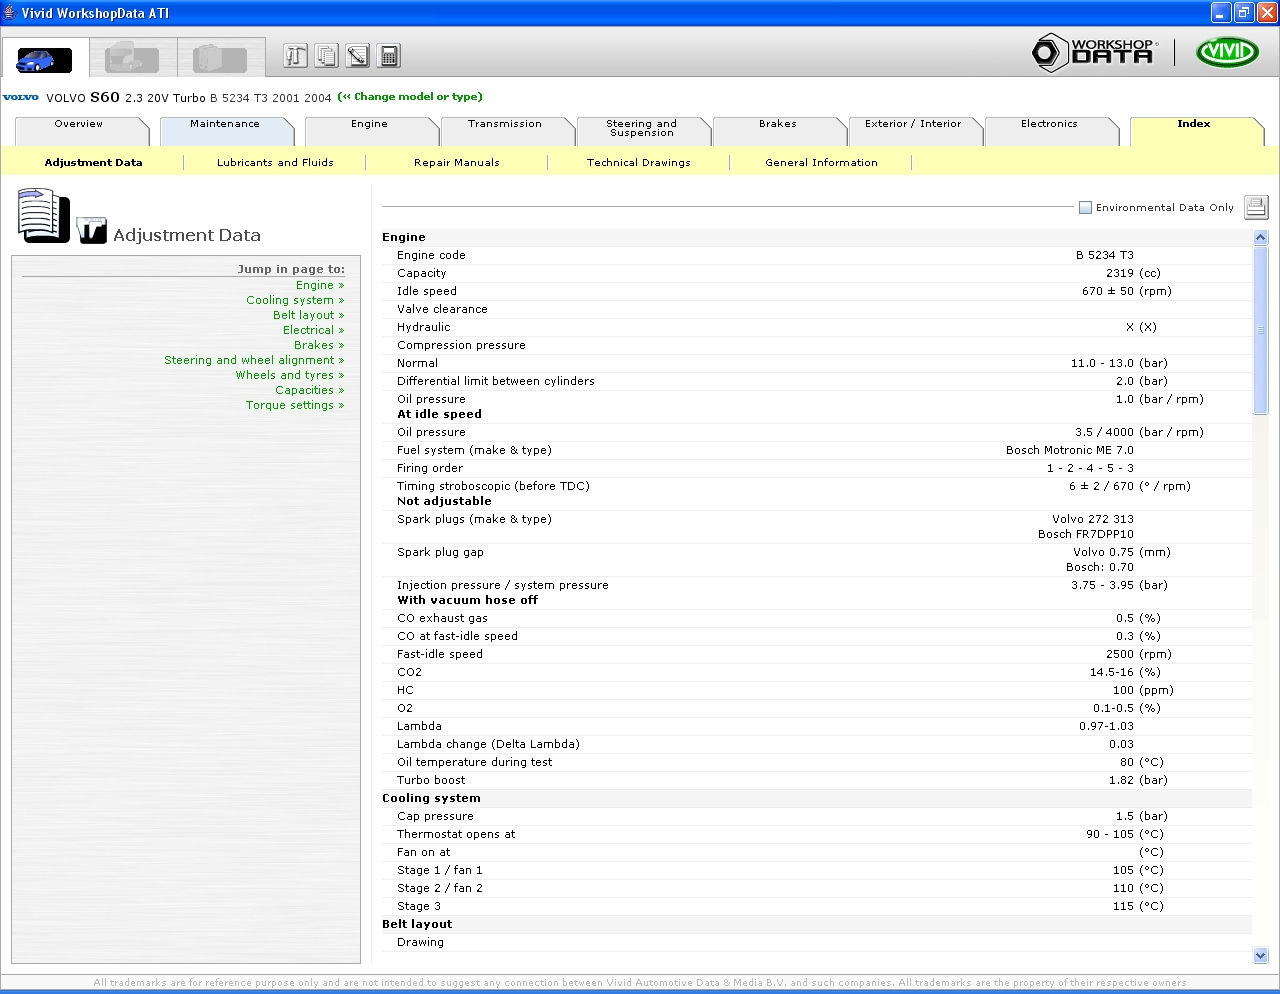Jump to Wheels and tyres section
This screenshot has height=994, width=1280.
click(290, 375)
